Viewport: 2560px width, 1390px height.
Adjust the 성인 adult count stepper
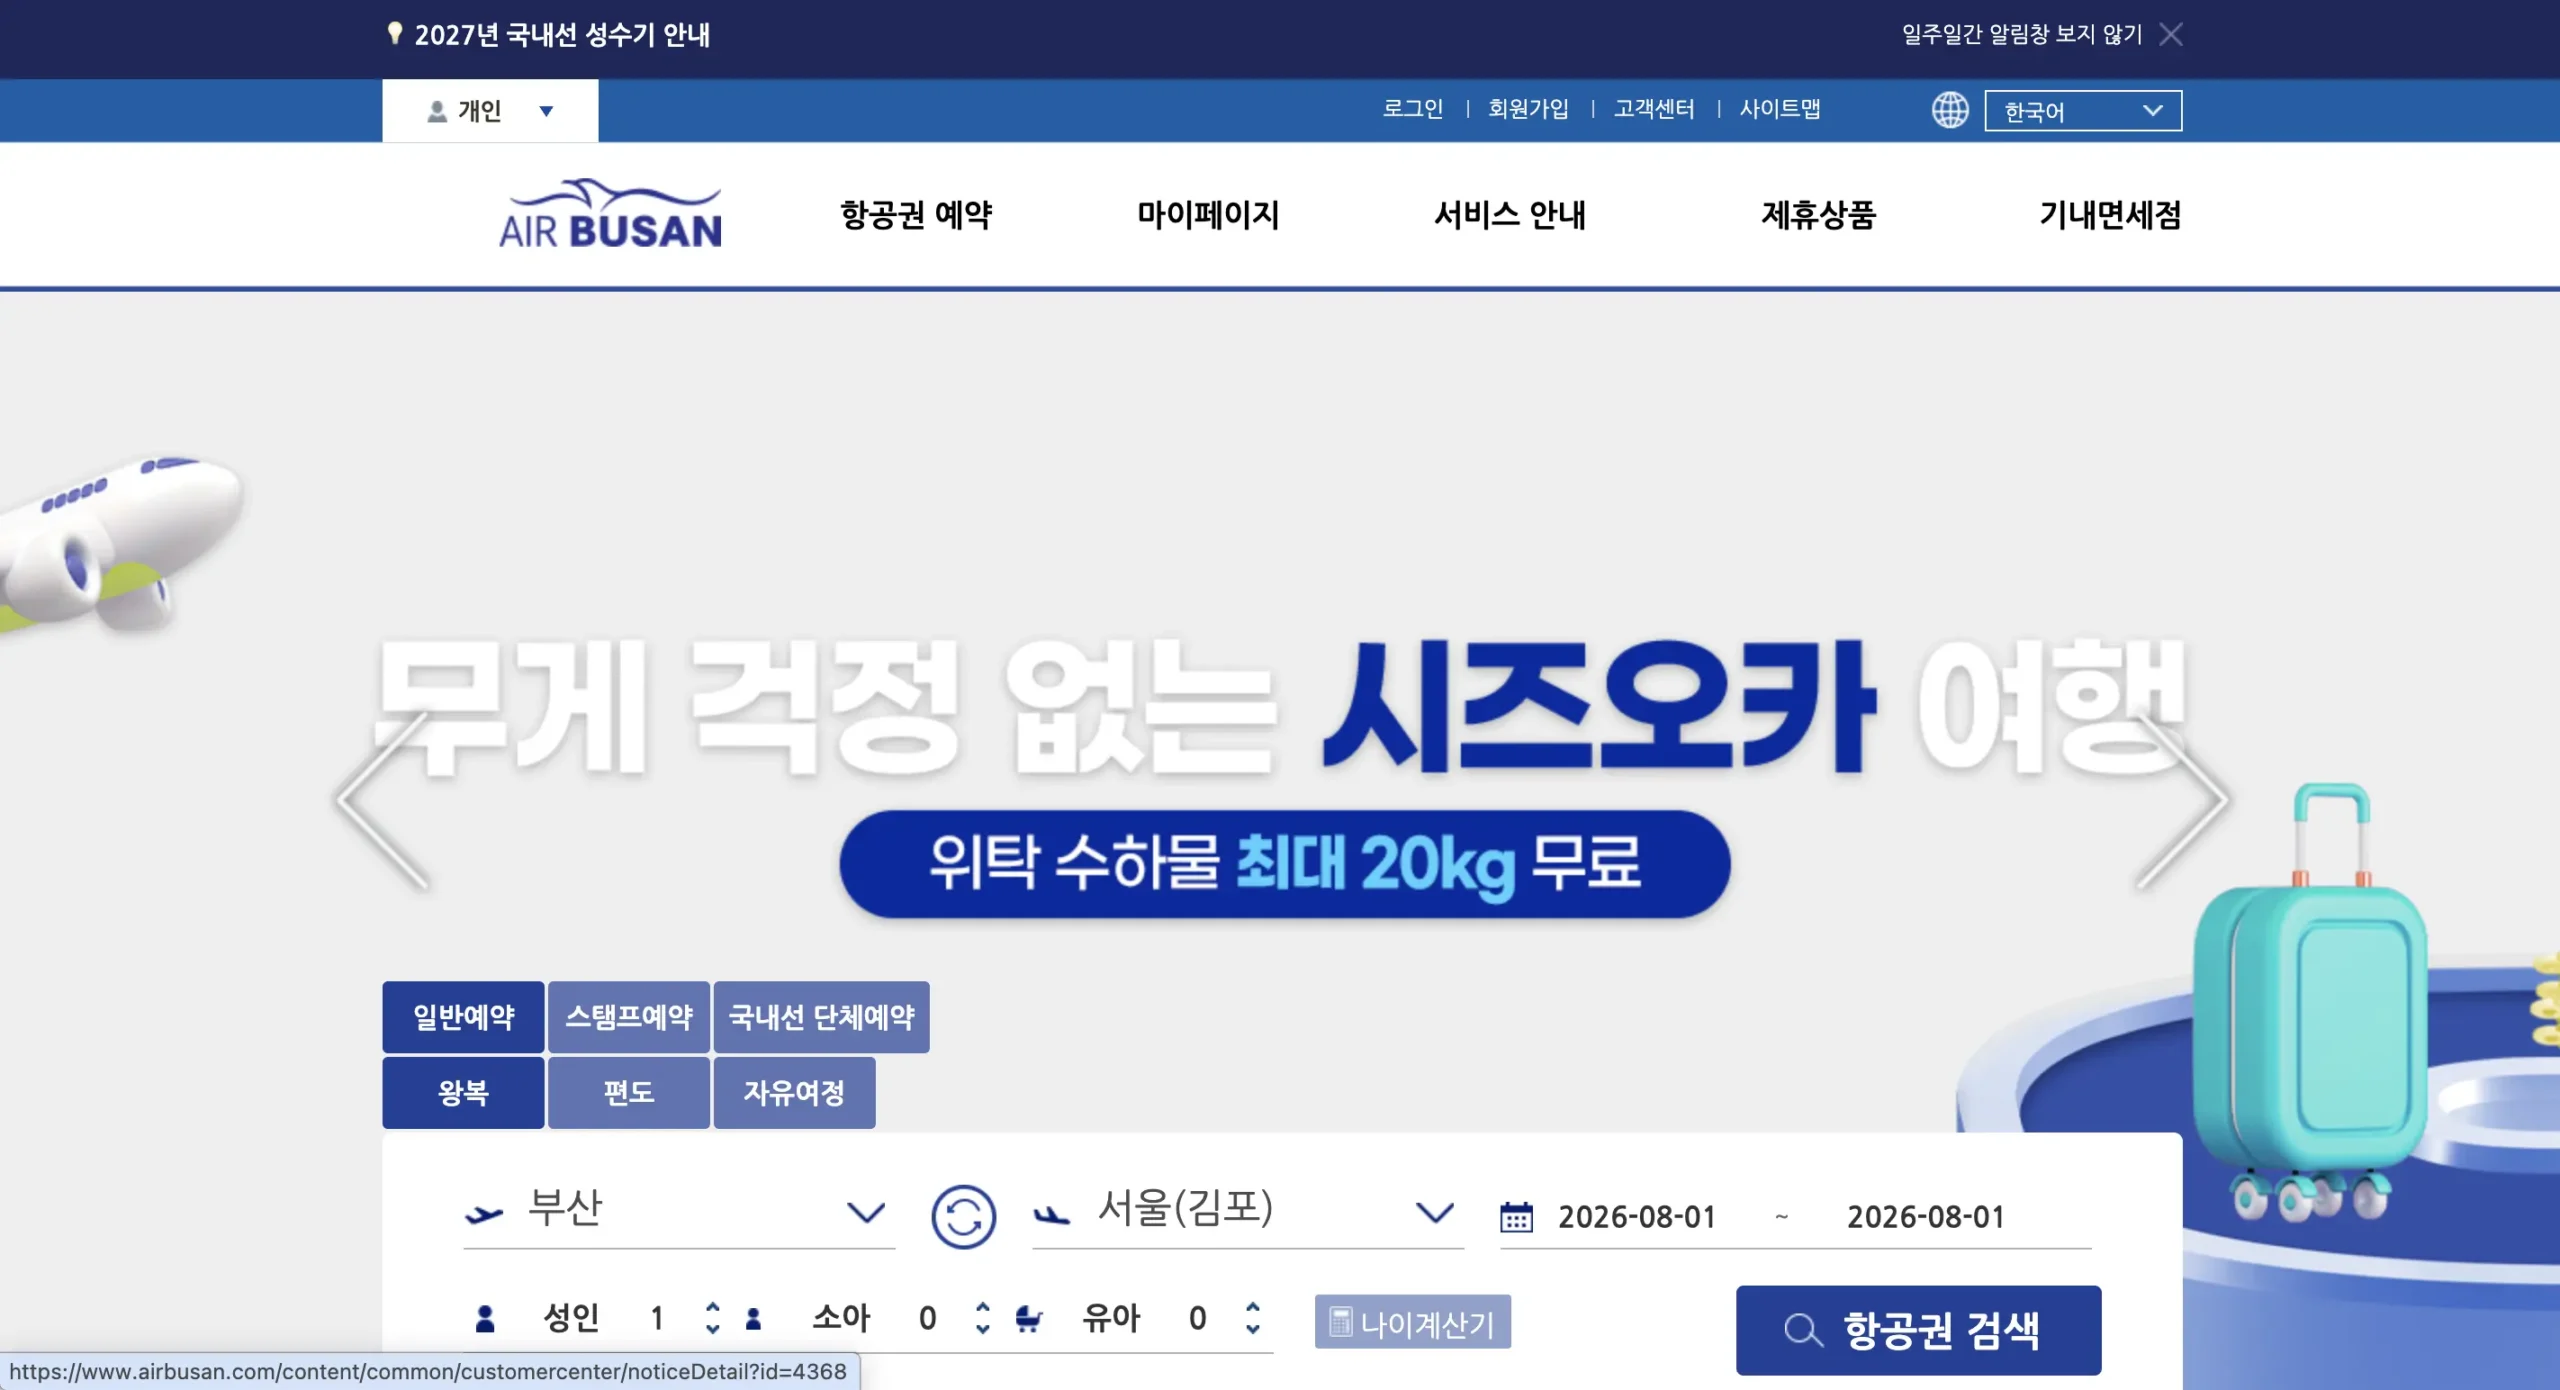tap(712, 1318)
